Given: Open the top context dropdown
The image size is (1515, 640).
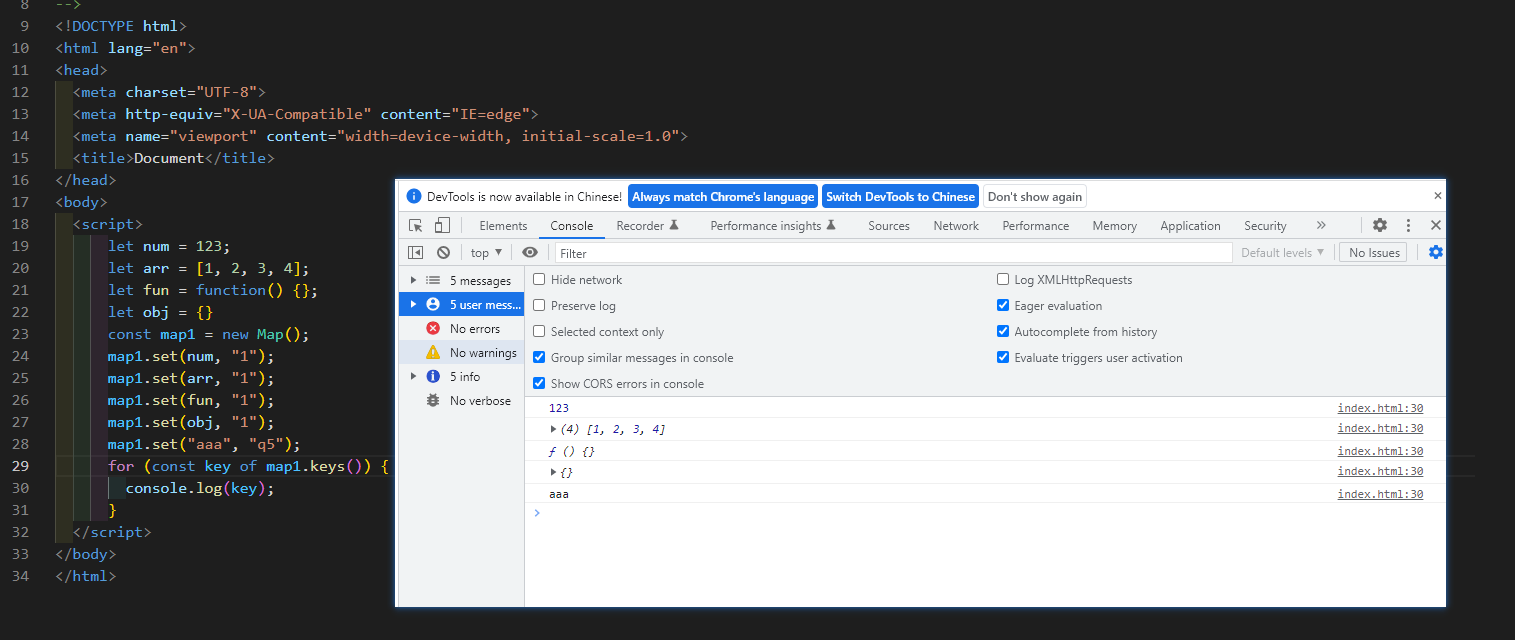Looking at the screenshot, I should coord(487,253).
